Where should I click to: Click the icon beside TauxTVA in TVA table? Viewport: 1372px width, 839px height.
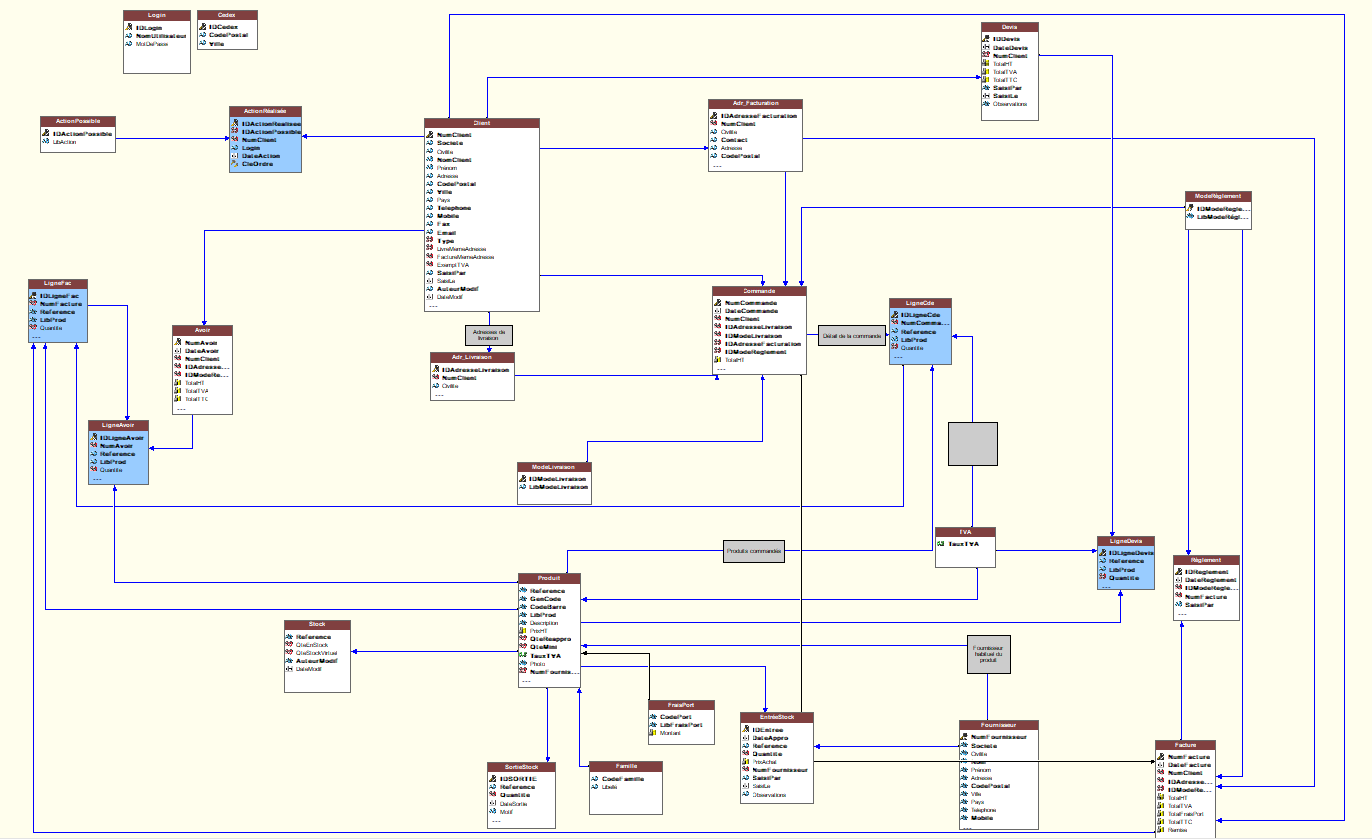click(x=940, y=545)
